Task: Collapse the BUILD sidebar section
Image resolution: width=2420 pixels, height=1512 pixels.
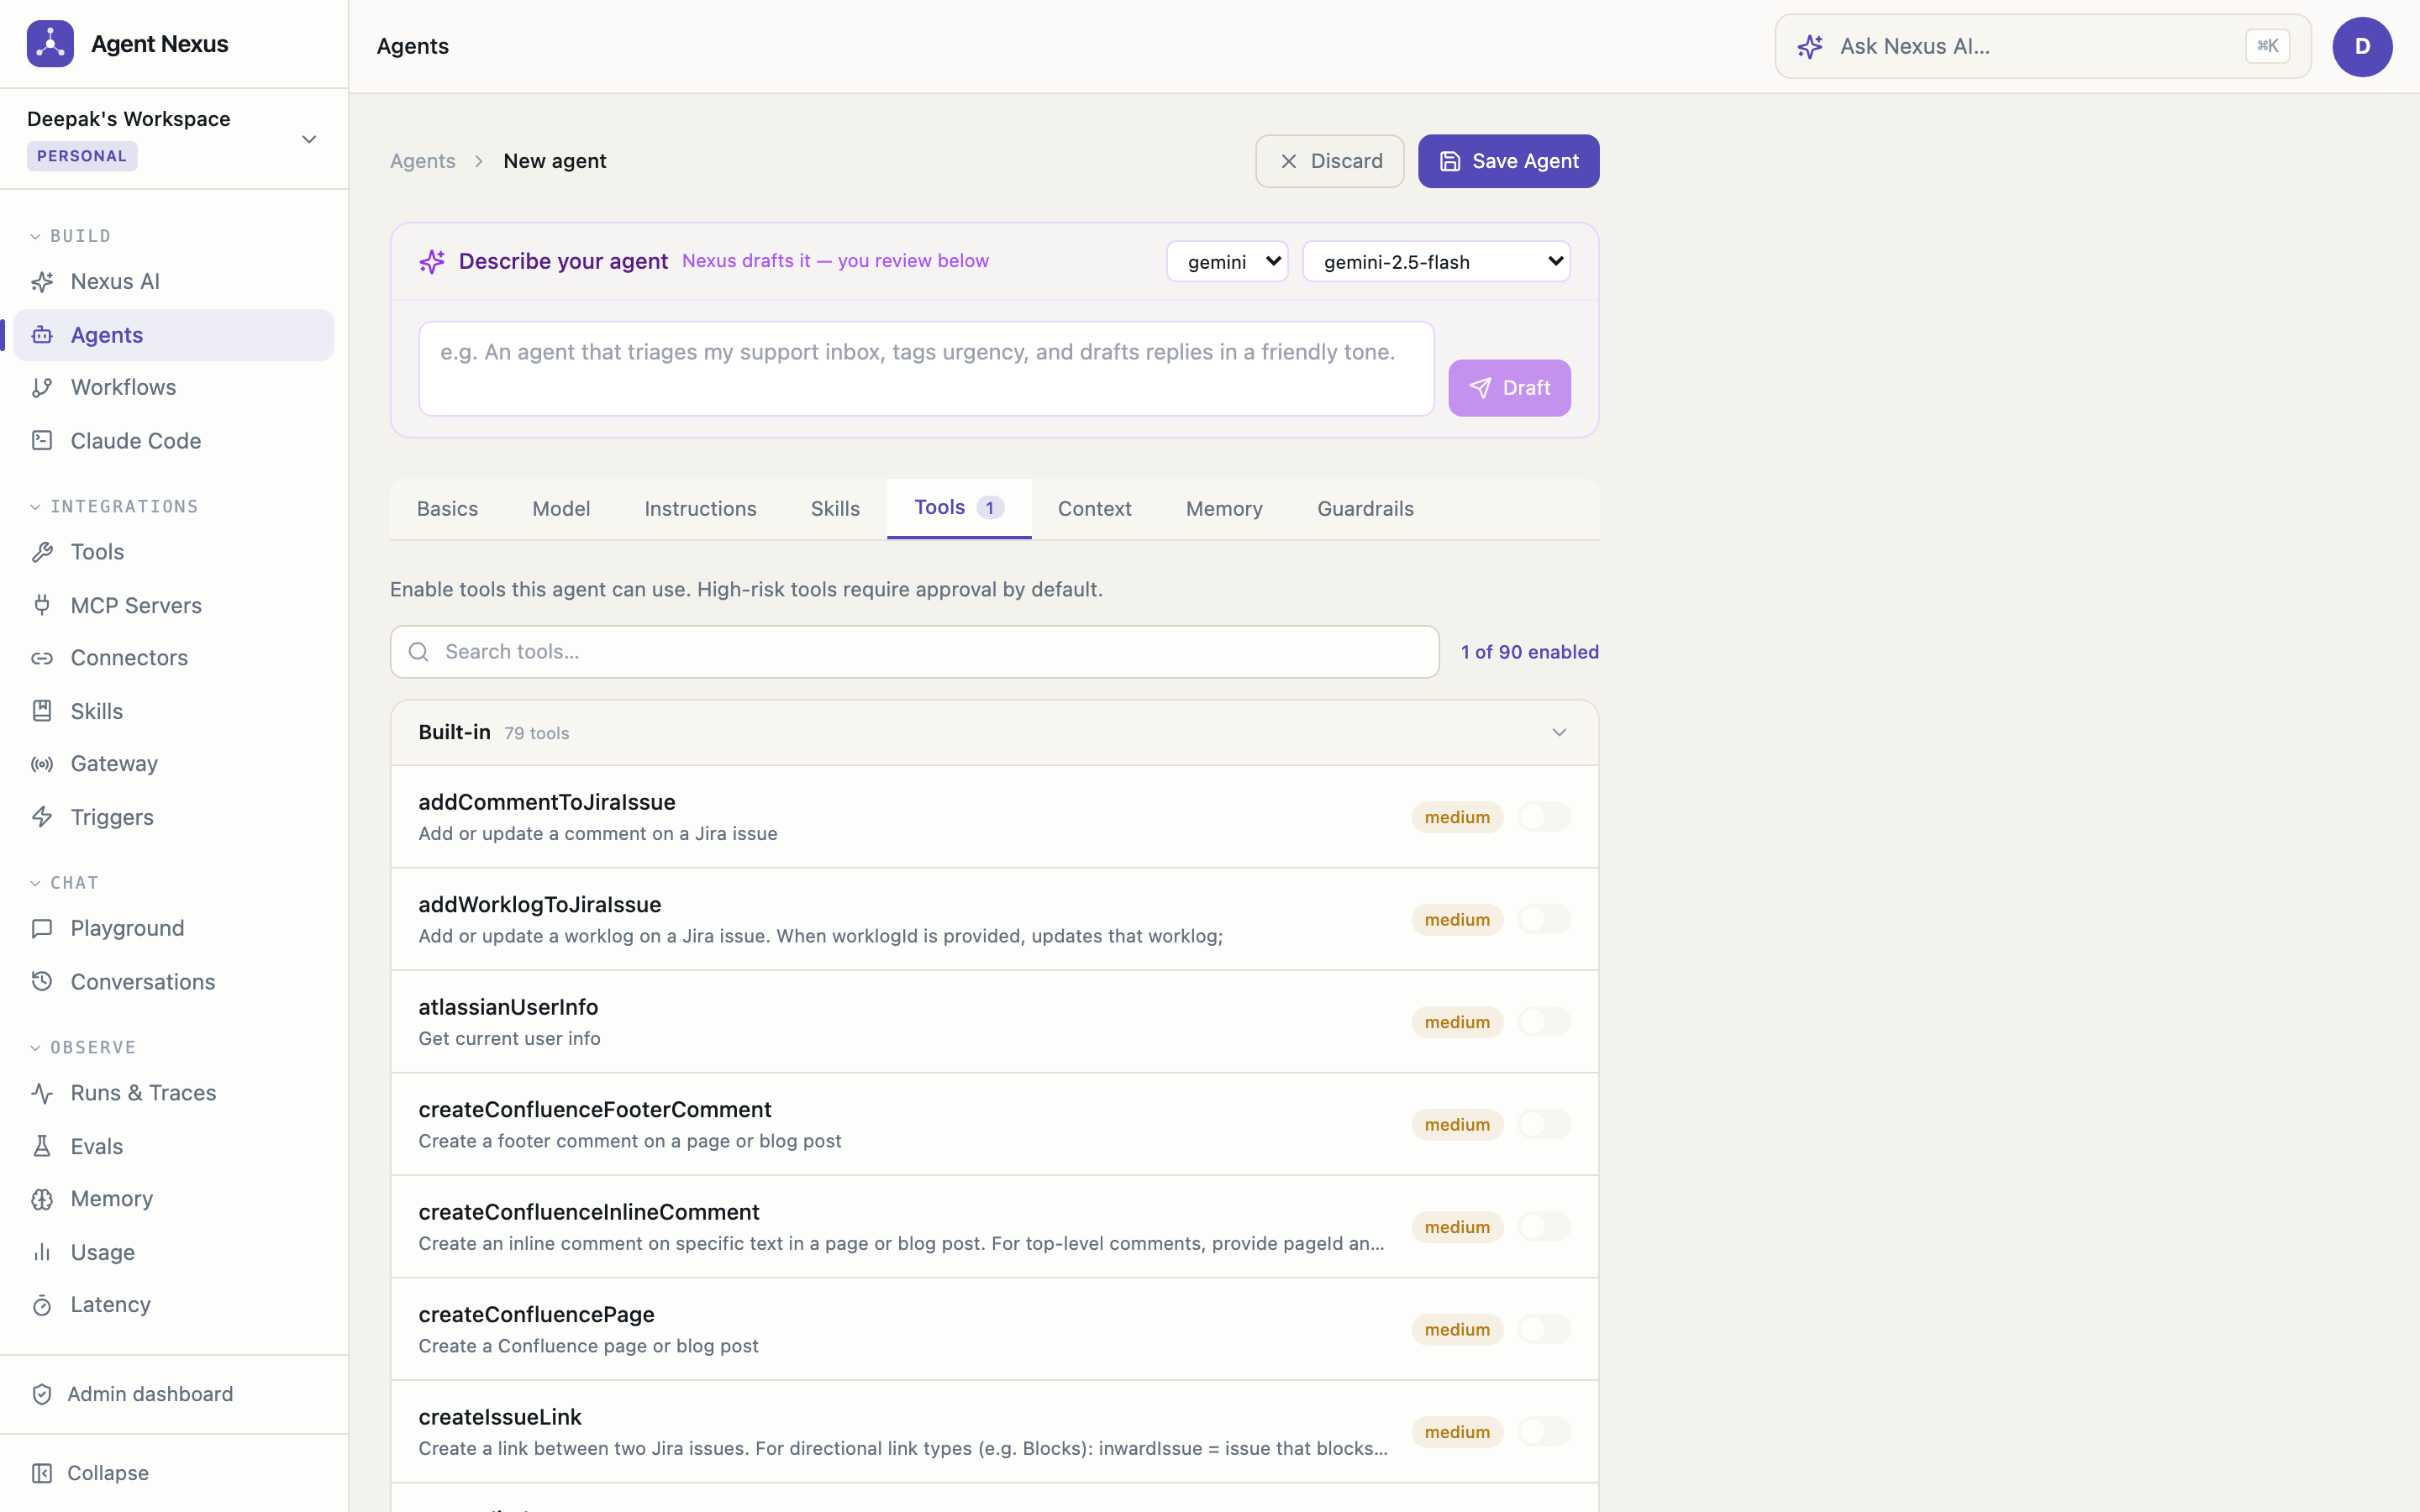Action: click(x=70, y=236)
